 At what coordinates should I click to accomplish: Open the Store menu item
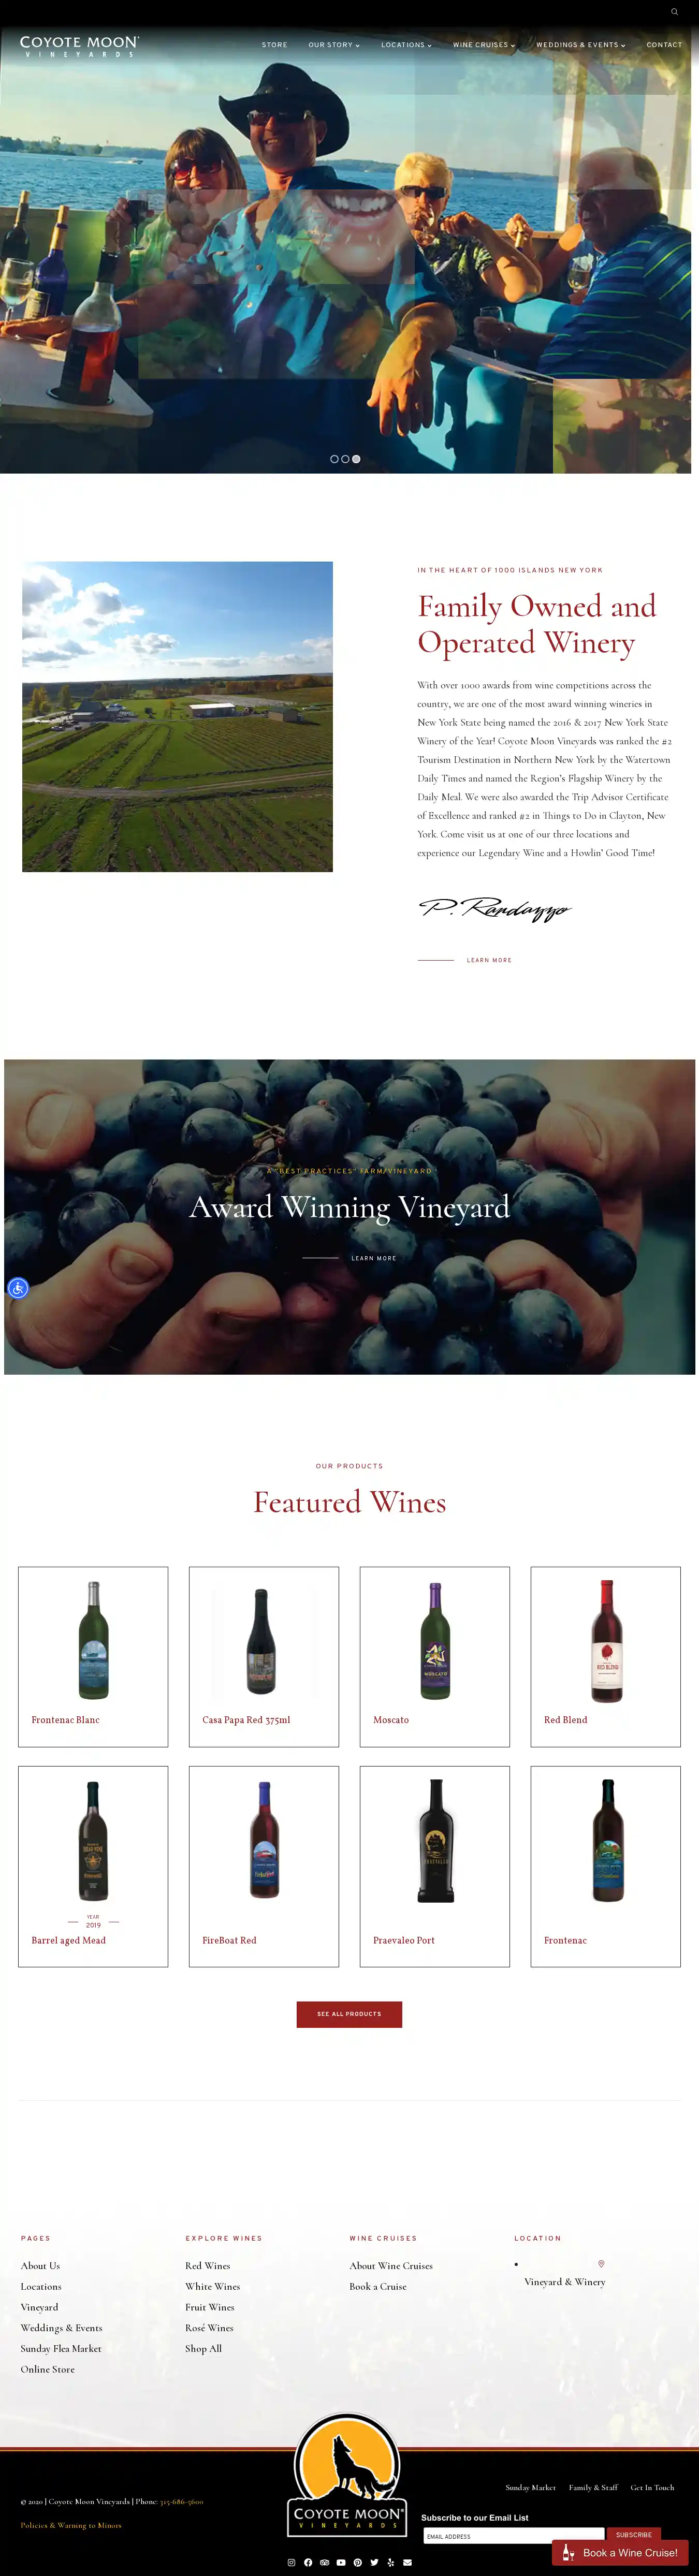click(x=275, y=45)
